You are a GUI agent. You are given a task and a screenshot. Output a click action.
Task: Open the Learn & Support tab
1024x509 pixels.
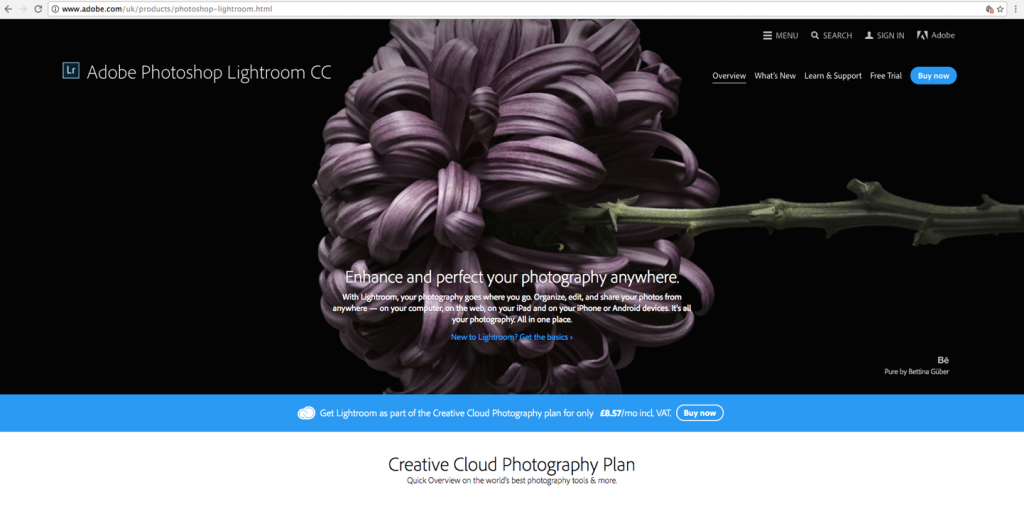click(x=833, y=76)
